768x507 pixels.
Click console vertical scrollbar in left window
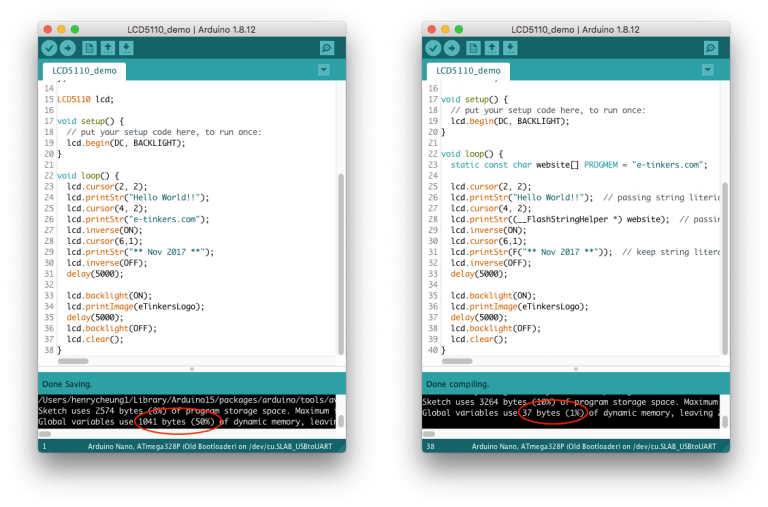[341, 421]
